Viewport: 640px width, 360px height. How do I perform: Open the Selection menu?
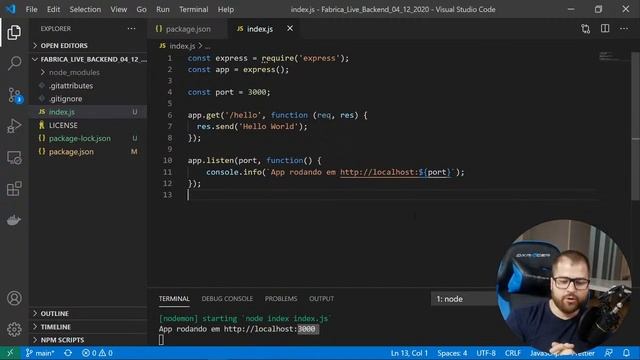[85, 9]
